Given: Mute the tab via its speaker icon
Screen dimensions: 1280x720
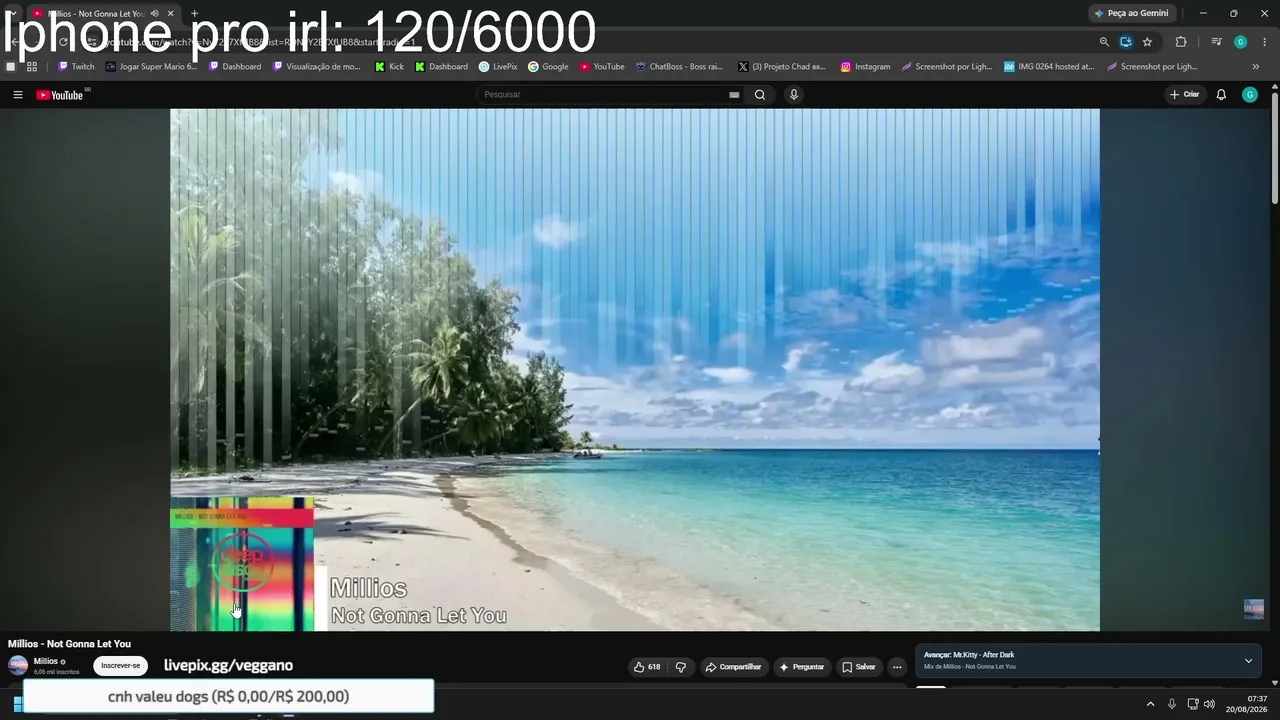Looking at the screenshot, I should click(154, 14).
